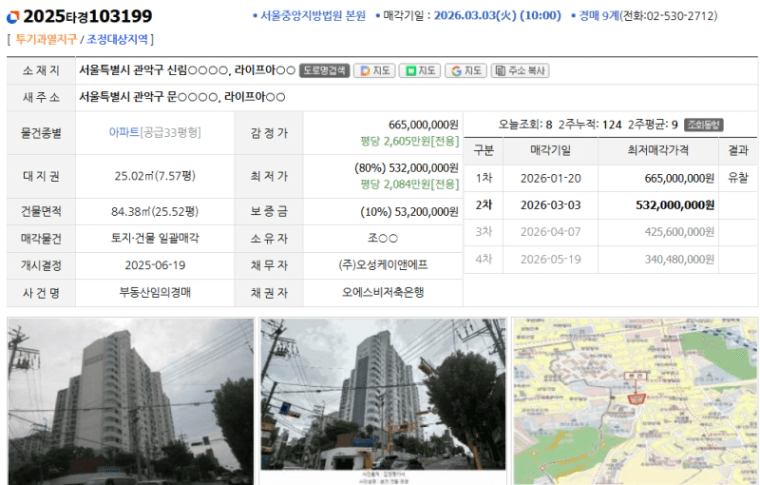760x485 pixels.
Task: Open the second street-view building photo
Action: pos(382,401)
